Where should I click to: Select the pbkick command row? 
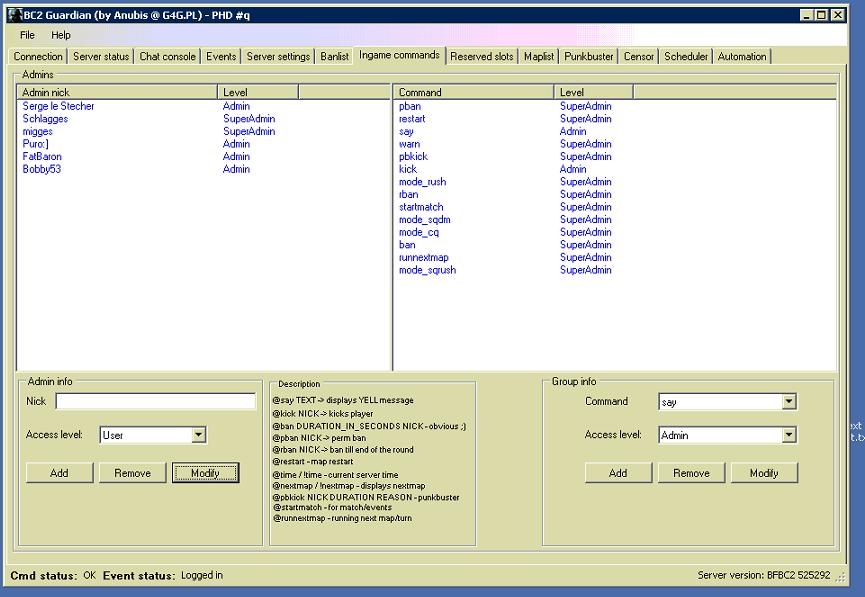coord(413,157)
